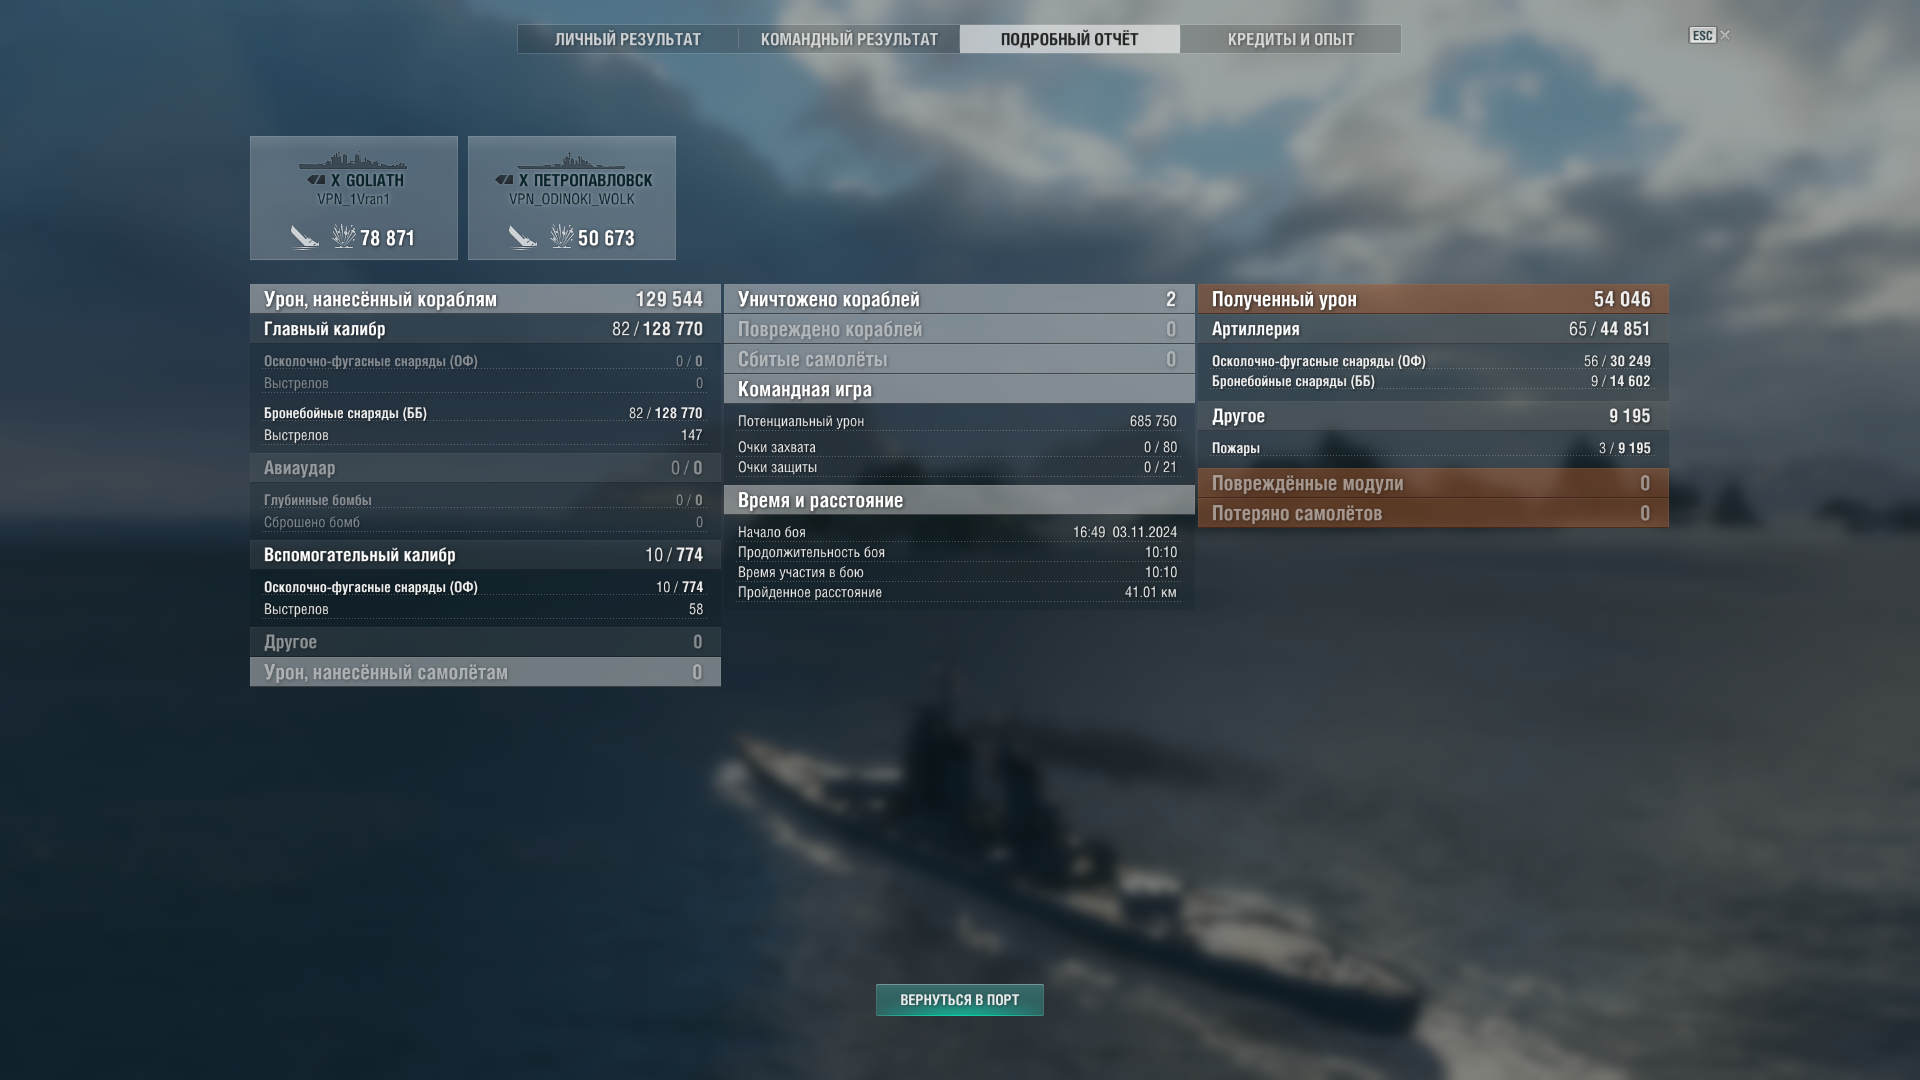This screenshot has height=1080, width=1920.
Task: Click the sunk-ship icon on Goliath card
Action: 305,237
